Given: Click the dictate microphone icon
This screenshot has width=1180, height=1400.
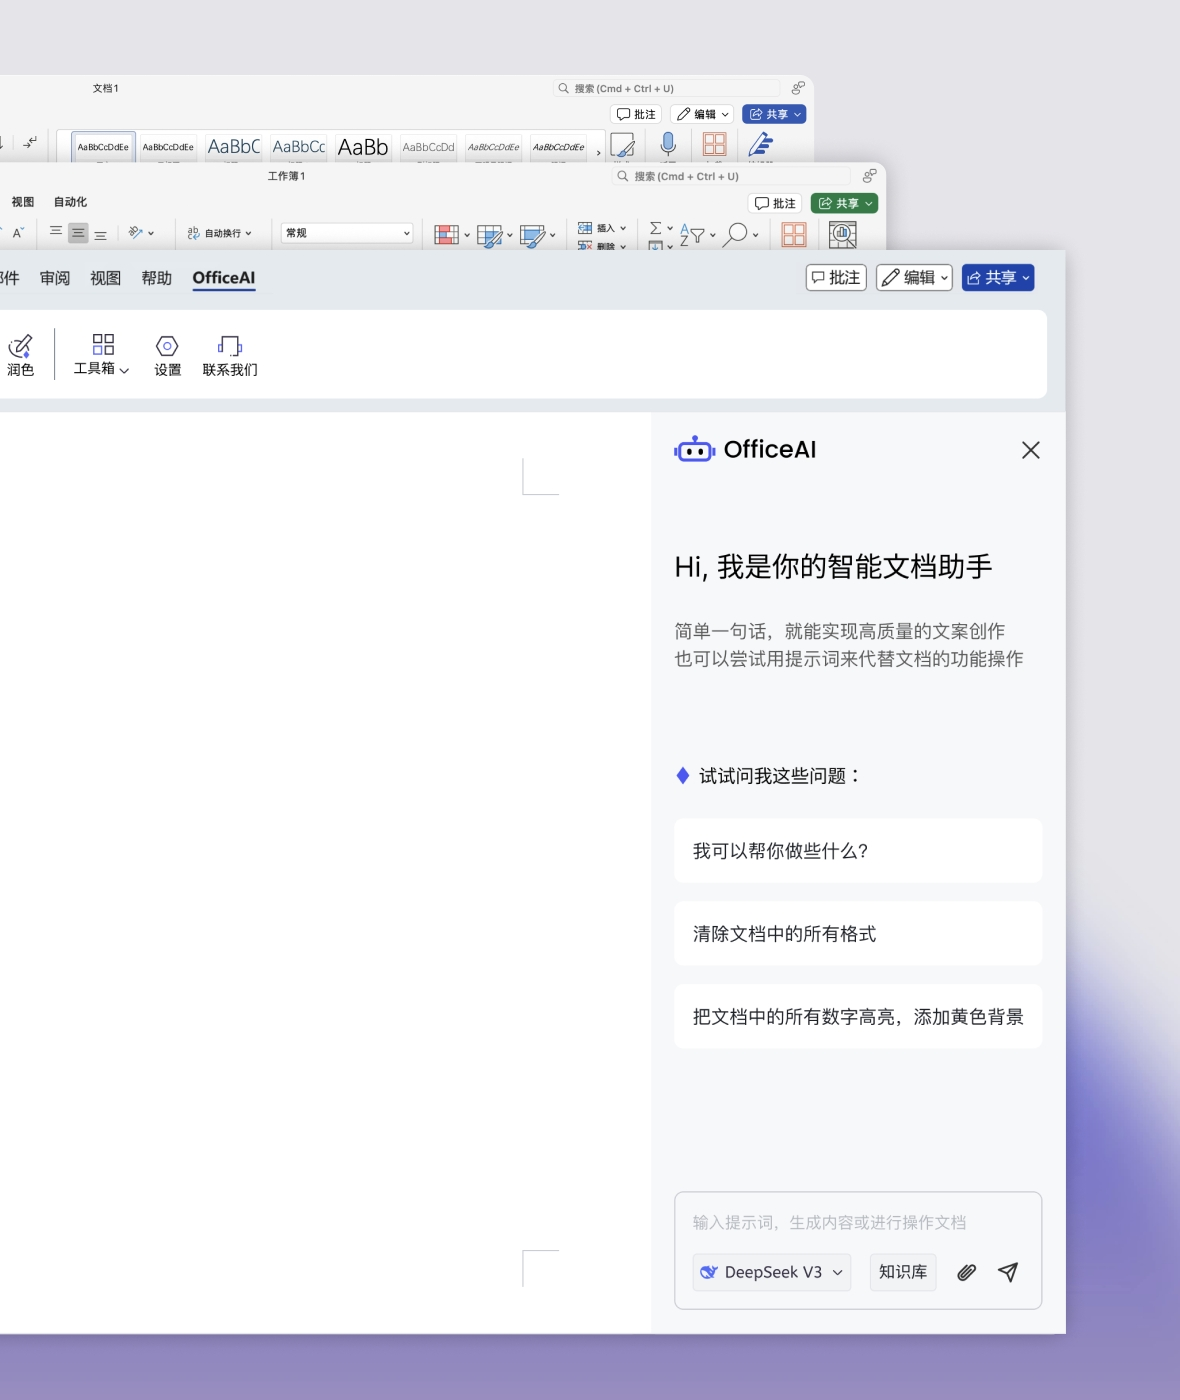Looking at the screenshot, I should click(668, 145).
